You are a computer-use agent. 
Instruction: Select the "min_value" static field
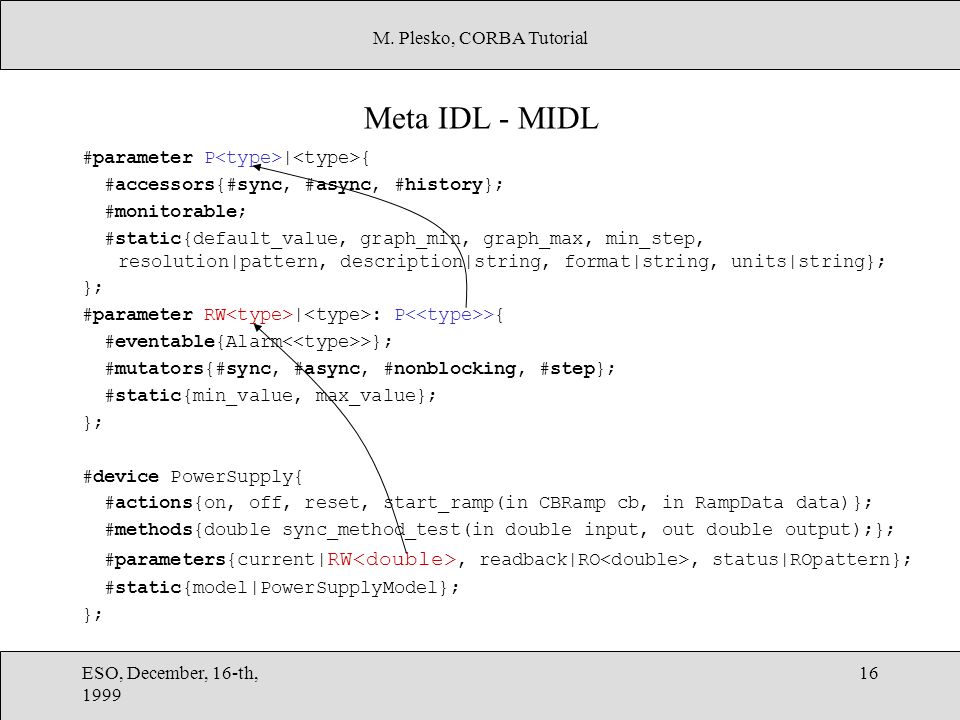243,396
